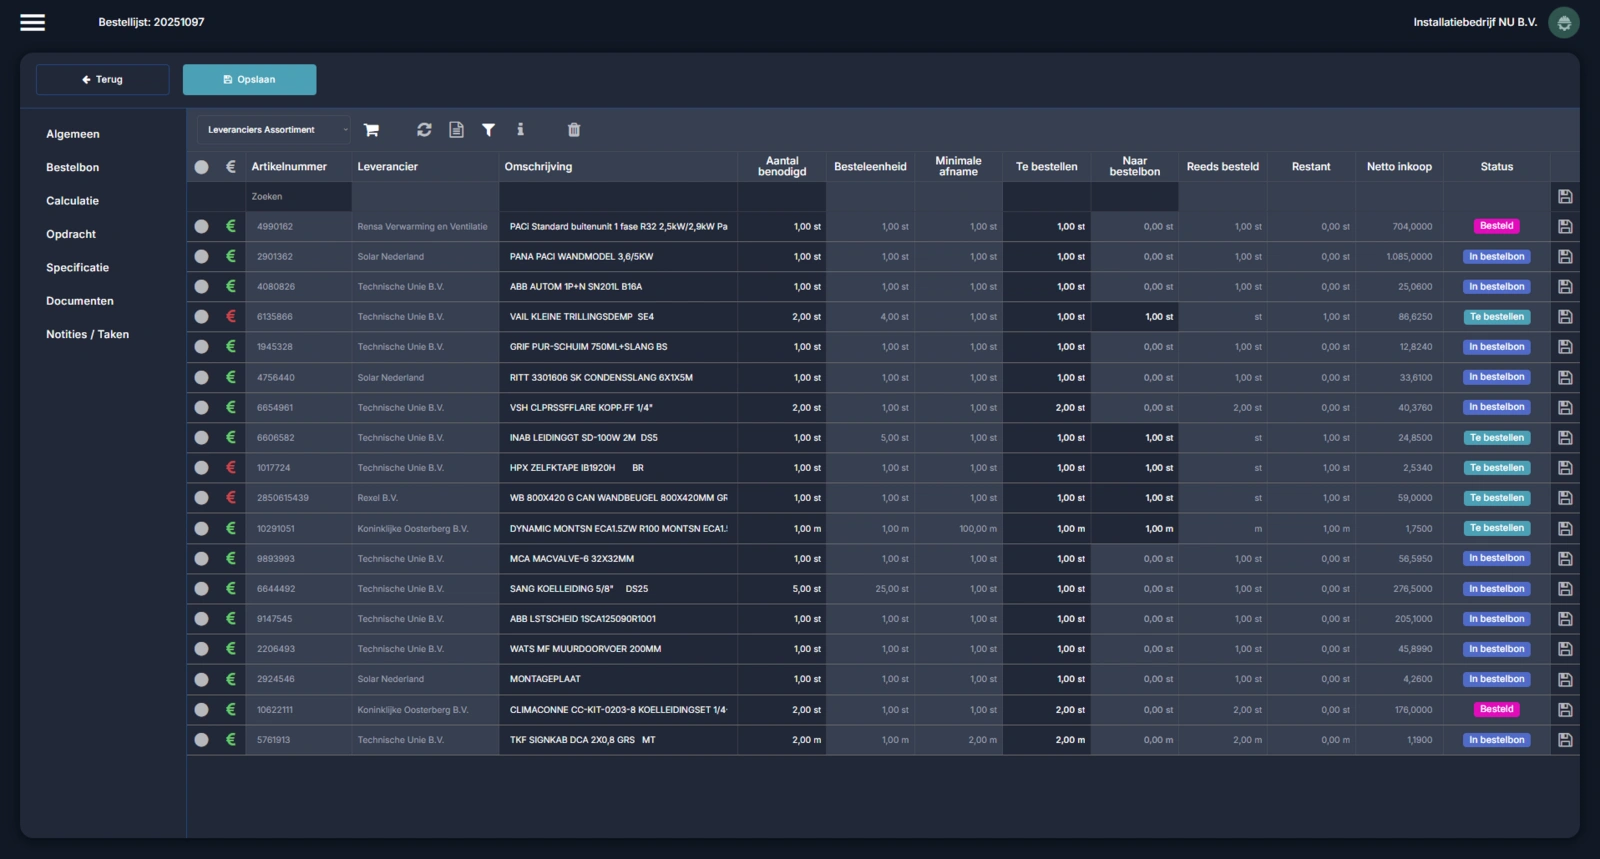Select row with article 4990162
This screenshot has height=859, width=1600.
point(202,227)
